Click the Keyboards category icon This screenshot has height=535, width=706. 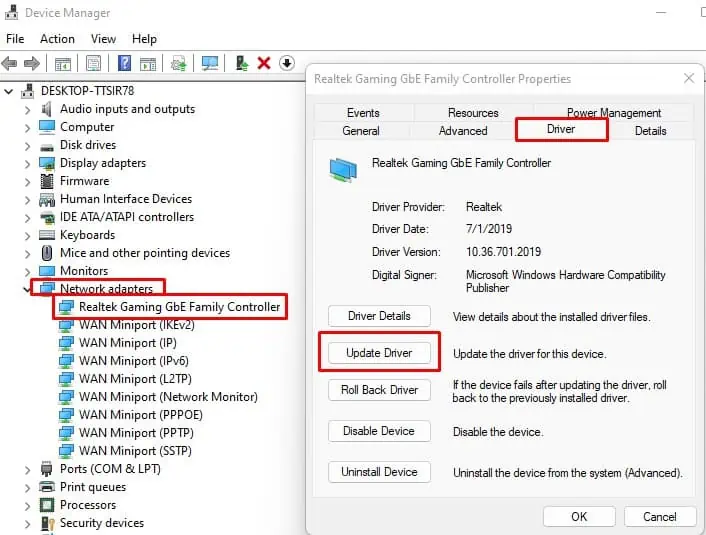pyautogui.click(x=47, y=235)
